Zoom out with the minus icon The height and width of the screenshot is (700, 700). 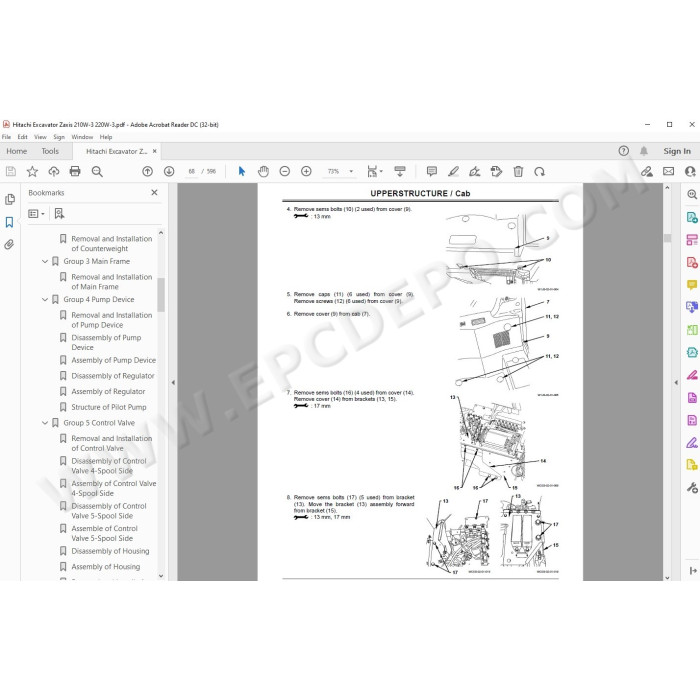(x=284, y=171)
